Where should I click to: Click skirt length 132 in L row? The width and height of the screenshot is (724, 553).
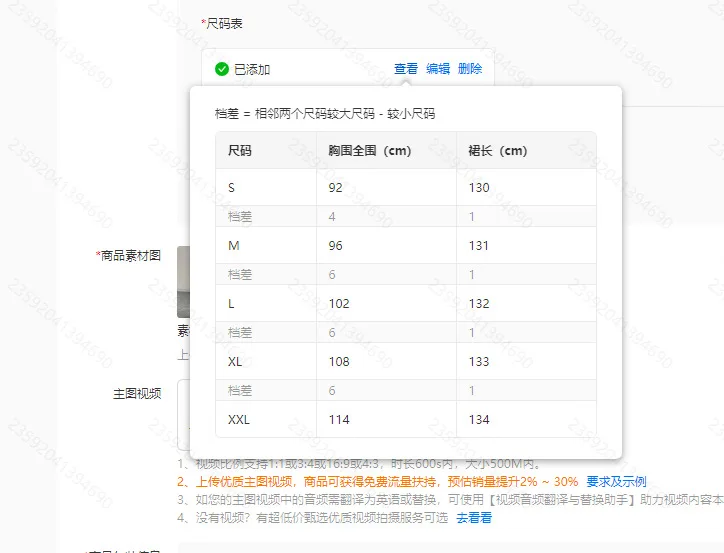(479, 304)
